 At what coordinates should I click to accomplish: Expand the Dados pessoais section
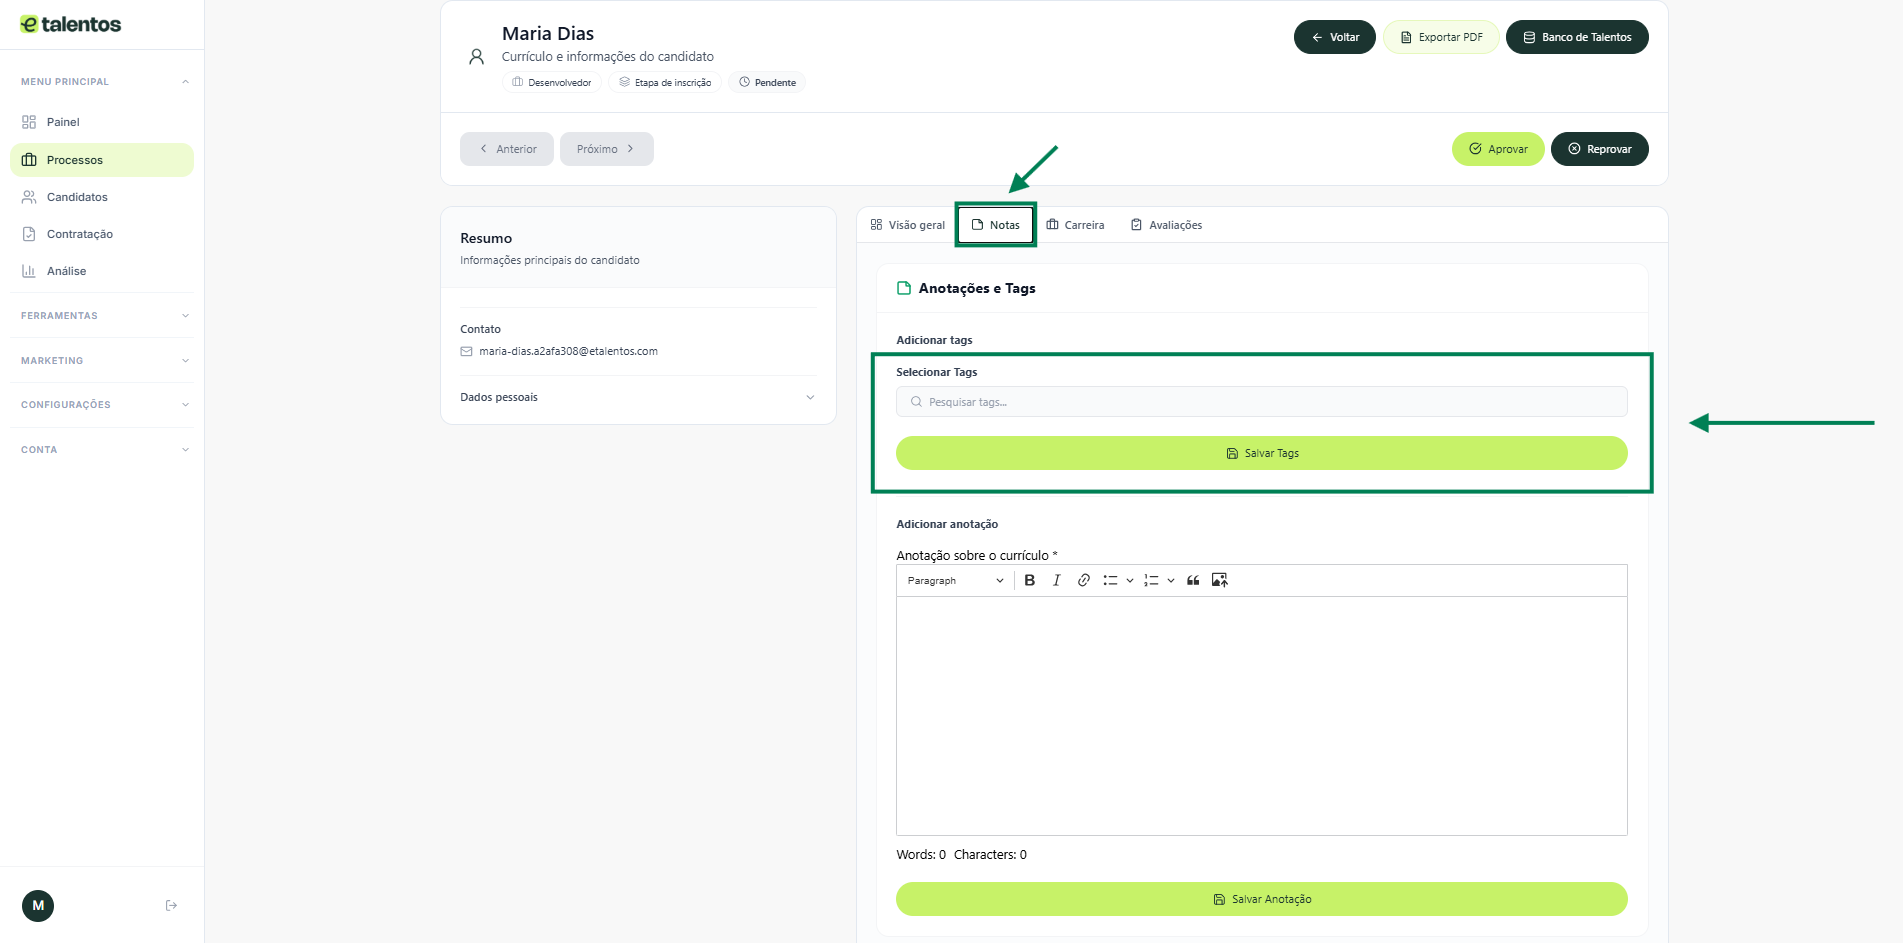(637, 398)
